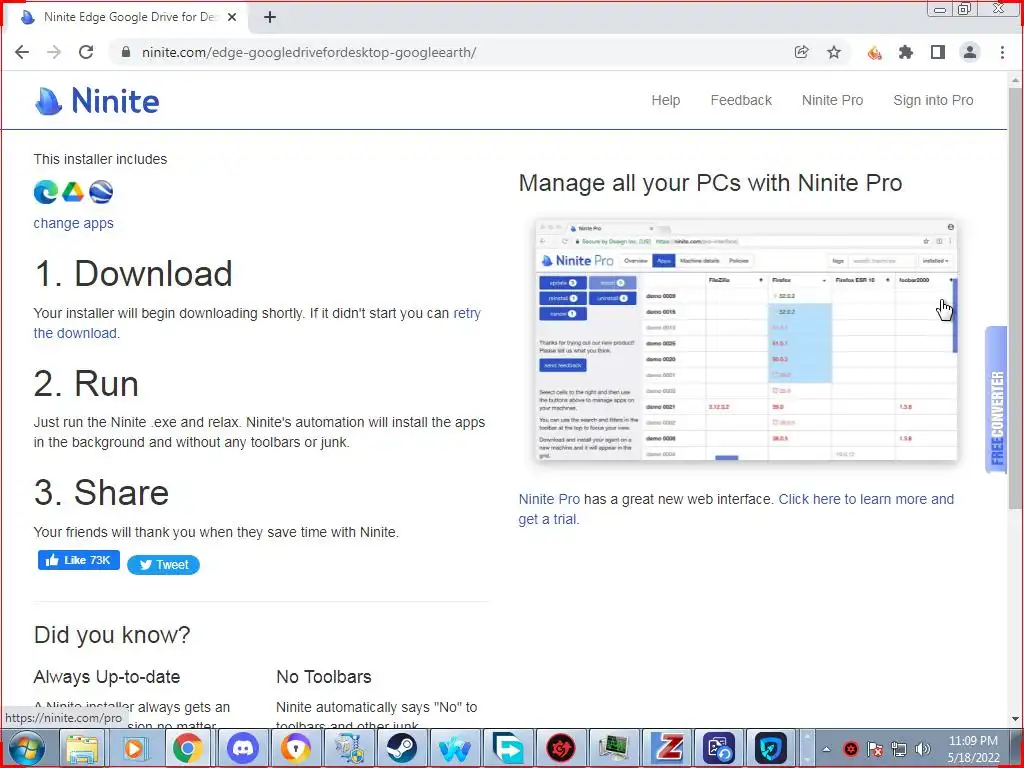1024x768 pixels.
Task: Click the Tweet button
Action: pos(163,565)
